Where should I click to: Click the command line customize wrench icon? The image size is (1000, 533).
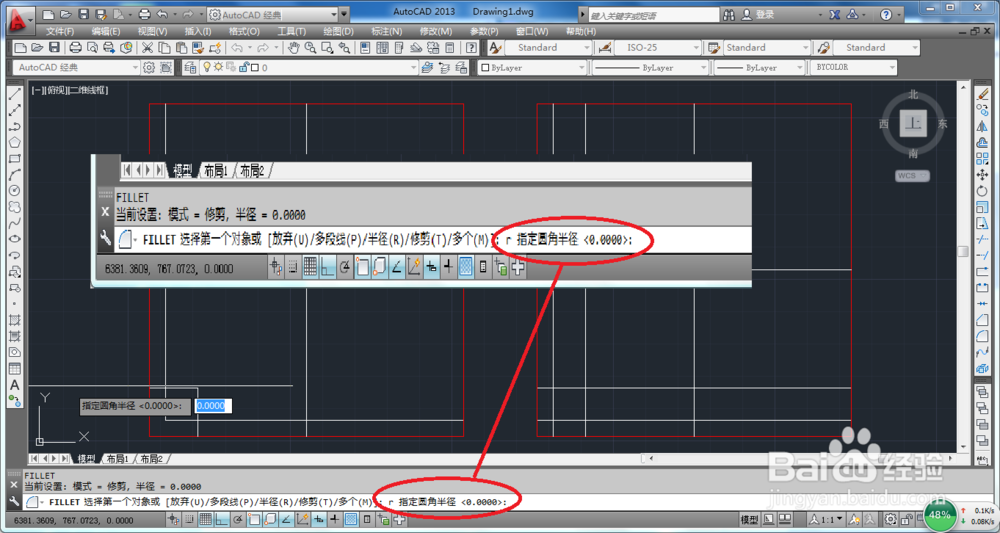point(15,502)
